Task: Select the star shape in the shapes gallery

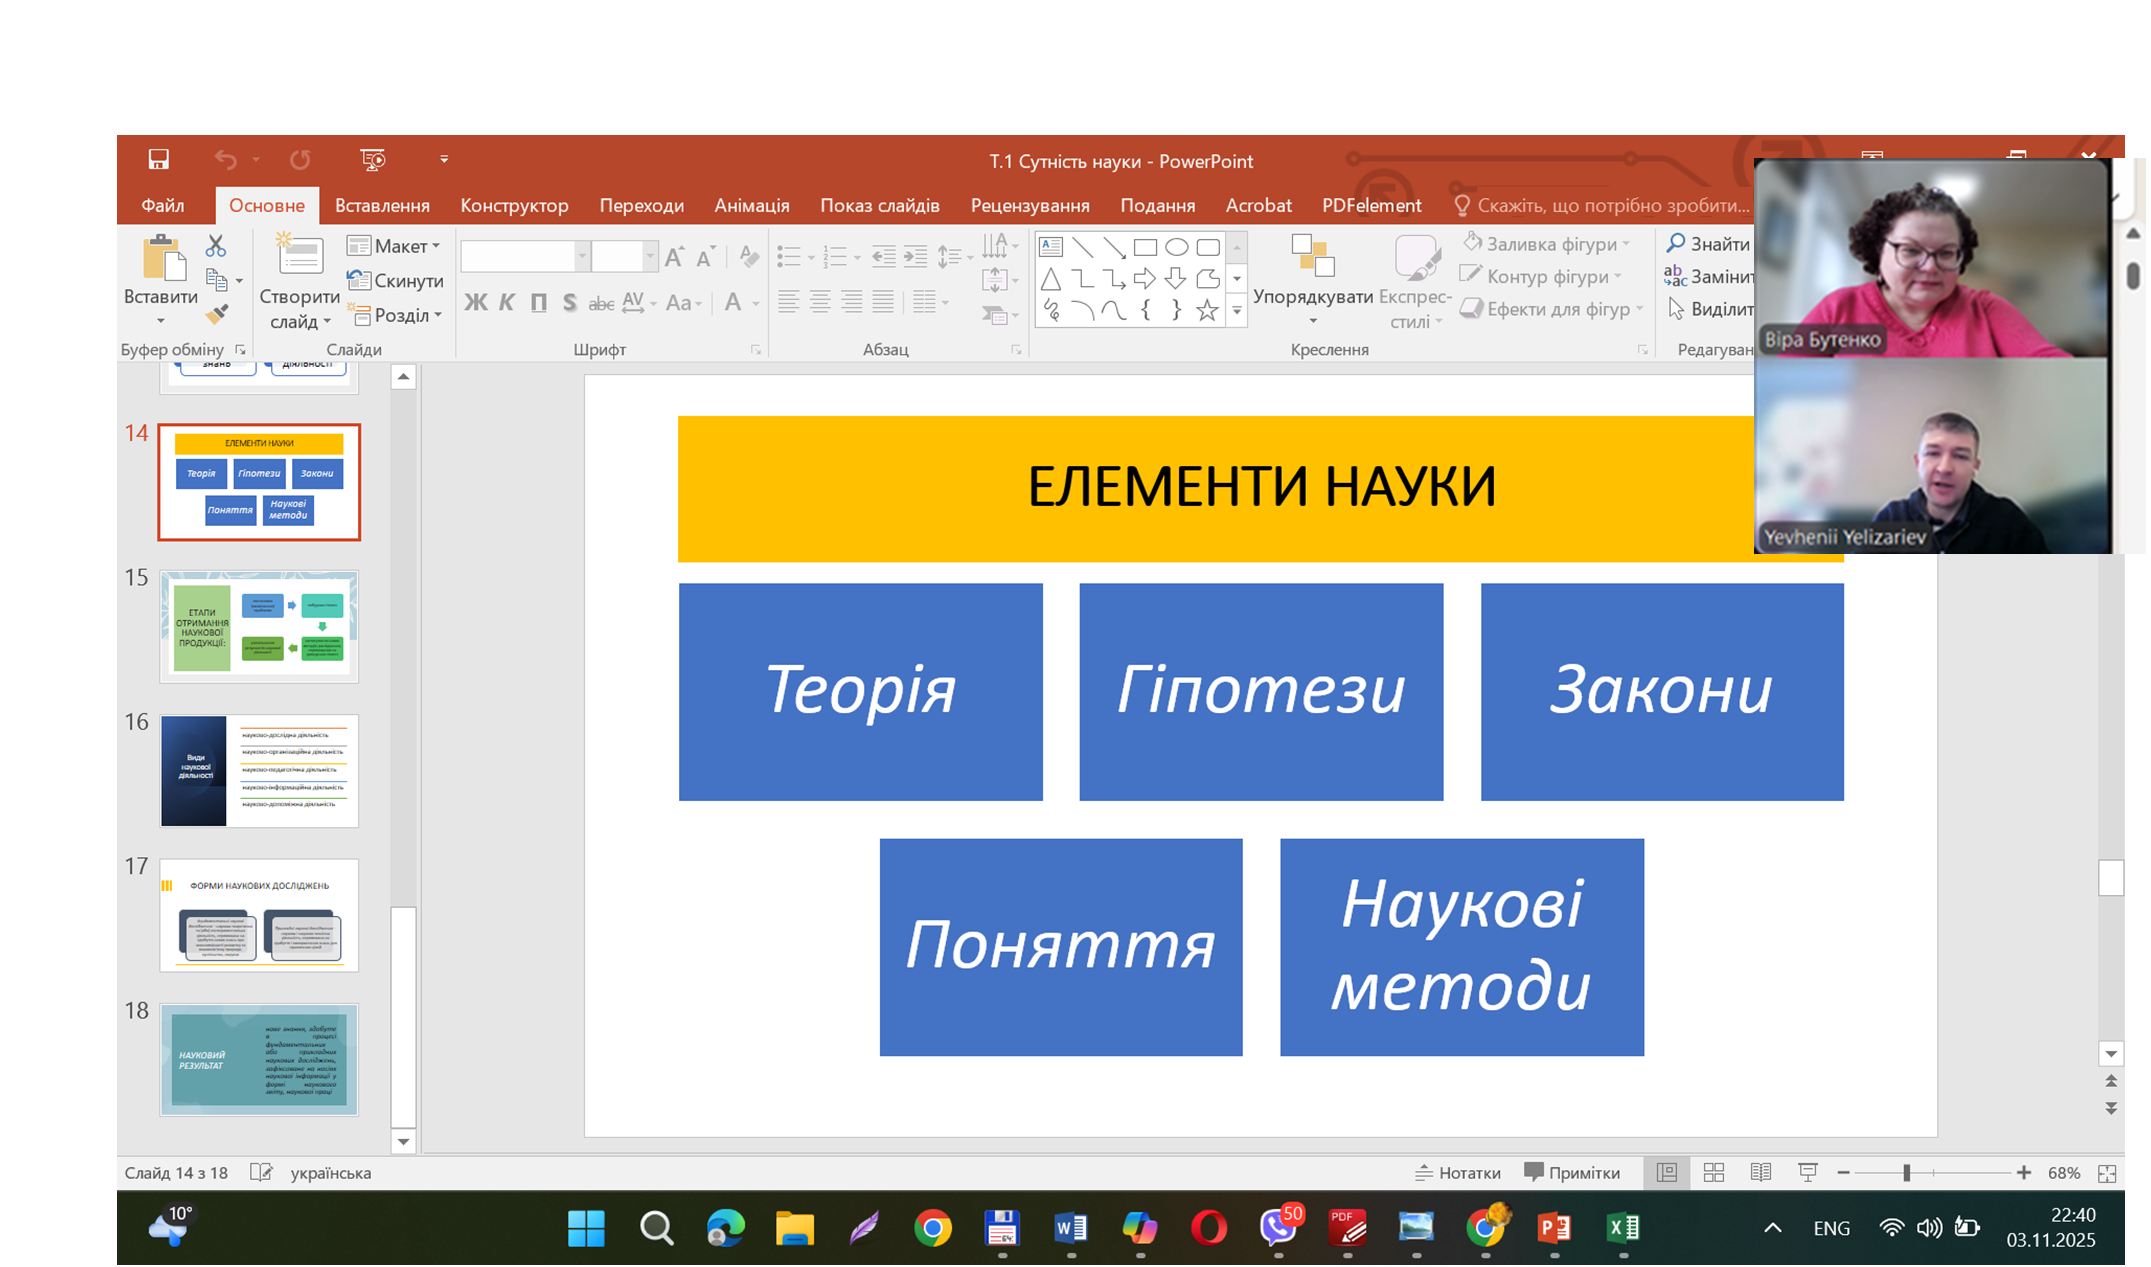Action: [x=1207, y=311]
